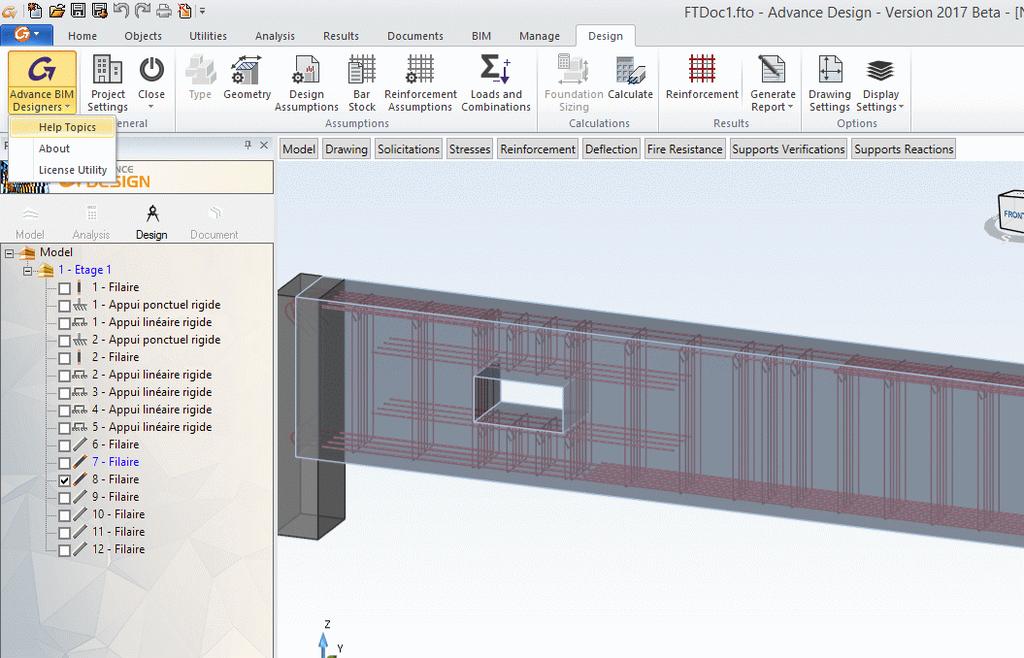Click the Solicitations view button
This screenshot has height=658, width=1024.
[408, 149]
